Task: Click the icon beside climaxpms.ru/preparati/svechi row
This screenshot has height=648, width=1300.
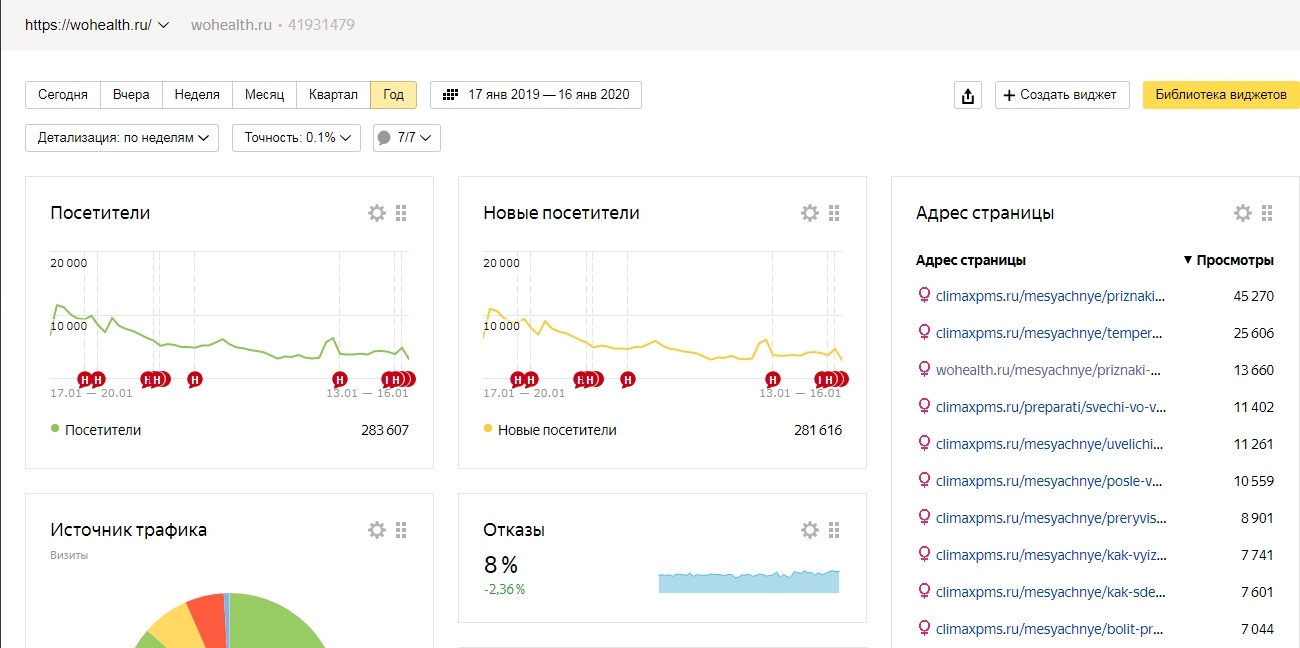Action: tap(924, 407)
